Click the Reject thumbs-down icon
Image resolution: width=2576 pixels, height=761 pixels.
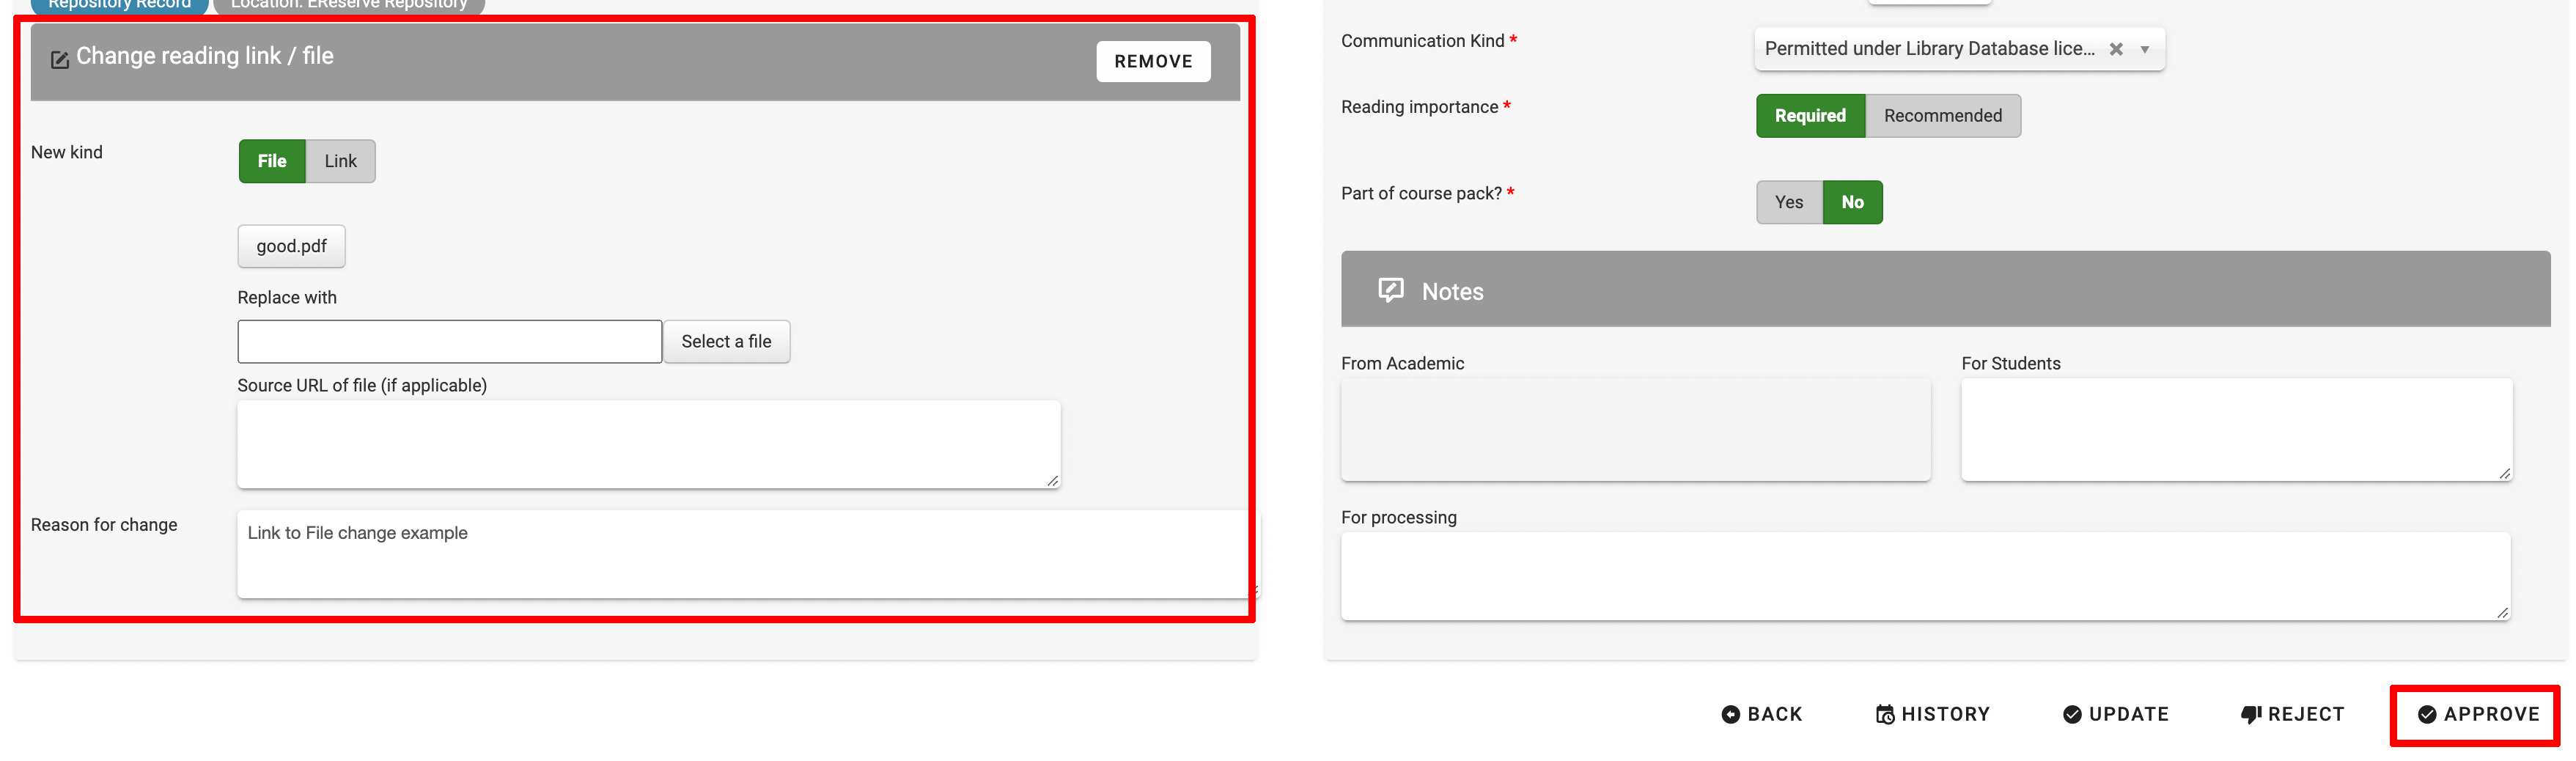click(2251, 714)
